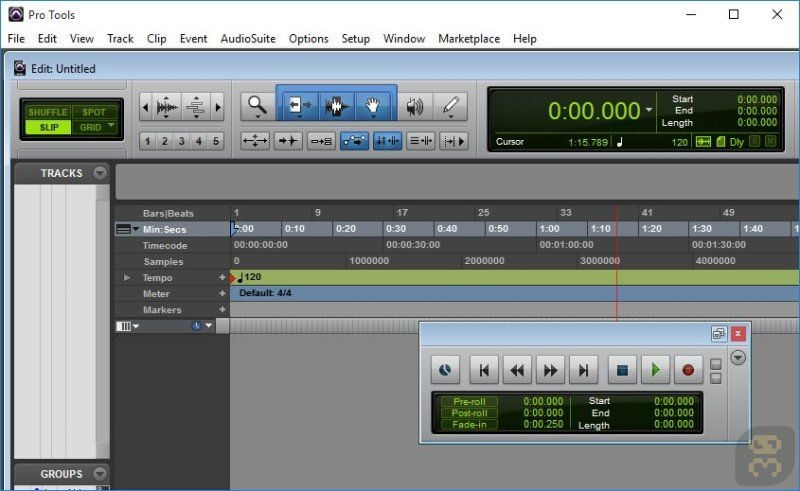The width and height of the screenshot is (800, 491).
Task: Click Default: 4/4 meter marker
Action: coord(265,293)
